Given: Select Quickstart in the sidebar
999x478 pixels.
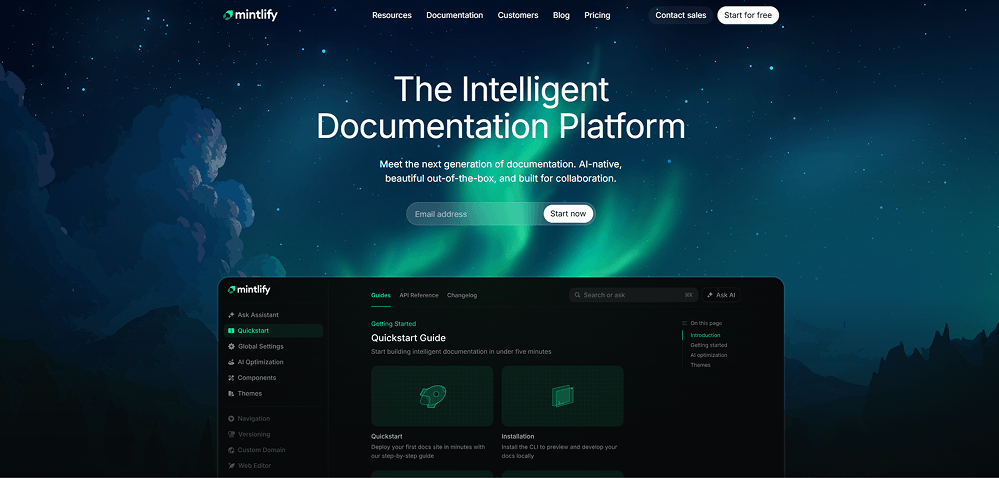Looking at the screenshot, I should [273, 331].
